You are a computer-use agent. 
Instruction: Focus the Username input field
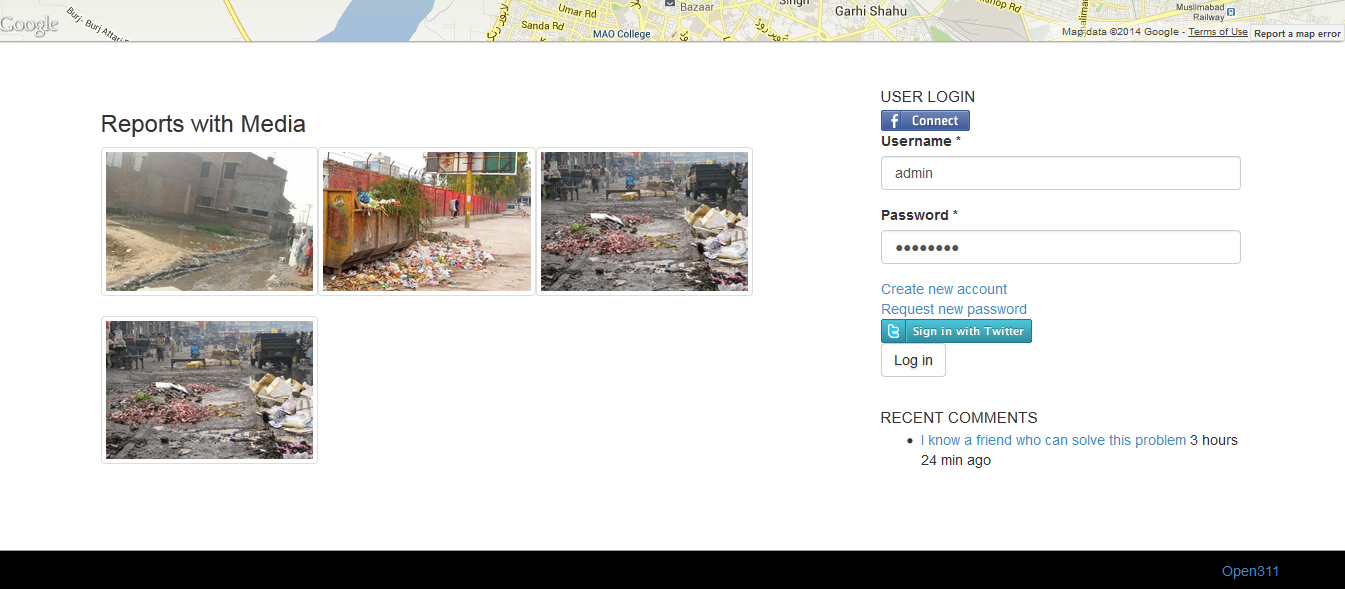pyautogui.click(x=1060, y=173)
